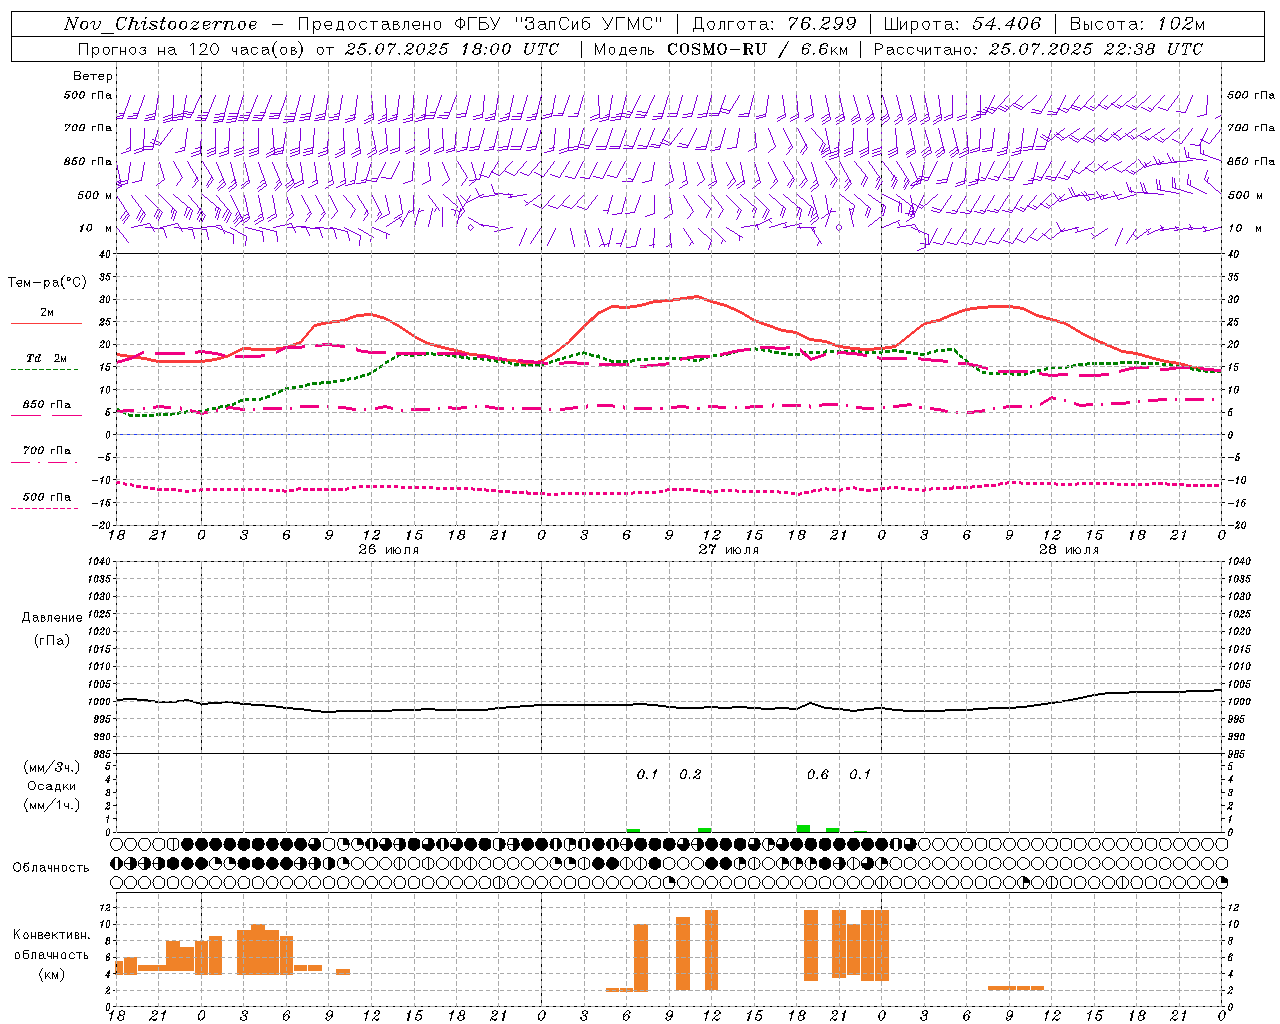Image resolution: width=1280 pixels, height=1024 pixels.
Task: Click the Давление pressure panel label
Action: point(52,618)
